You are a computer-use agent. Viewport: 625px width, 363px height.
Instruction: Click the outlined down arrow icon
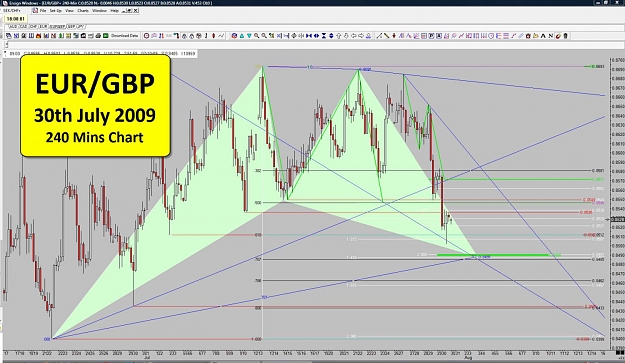coord(346,36)
